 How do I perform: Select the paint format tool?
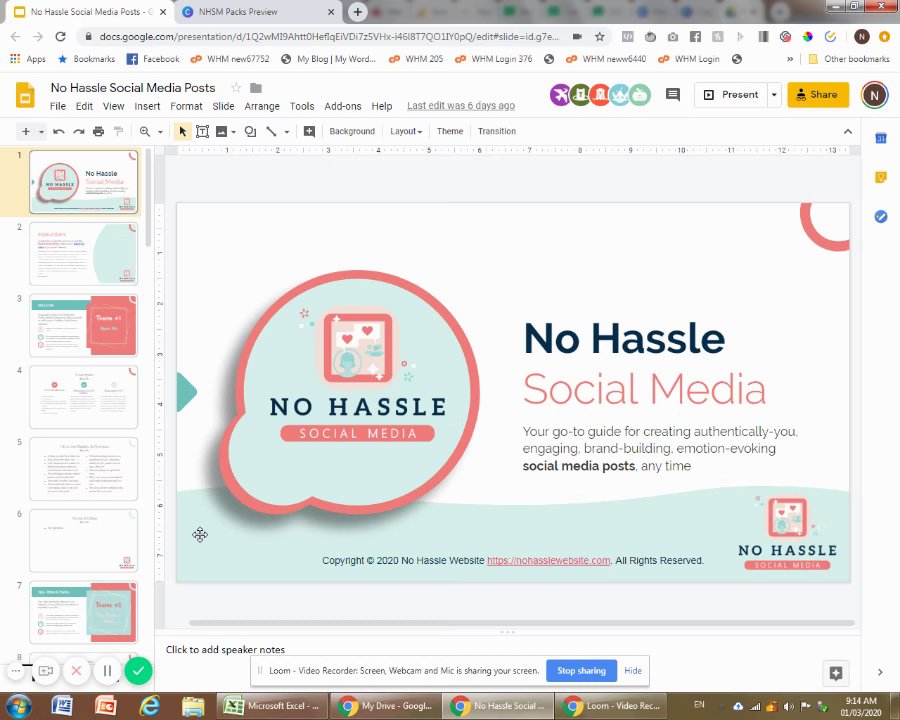119,131
